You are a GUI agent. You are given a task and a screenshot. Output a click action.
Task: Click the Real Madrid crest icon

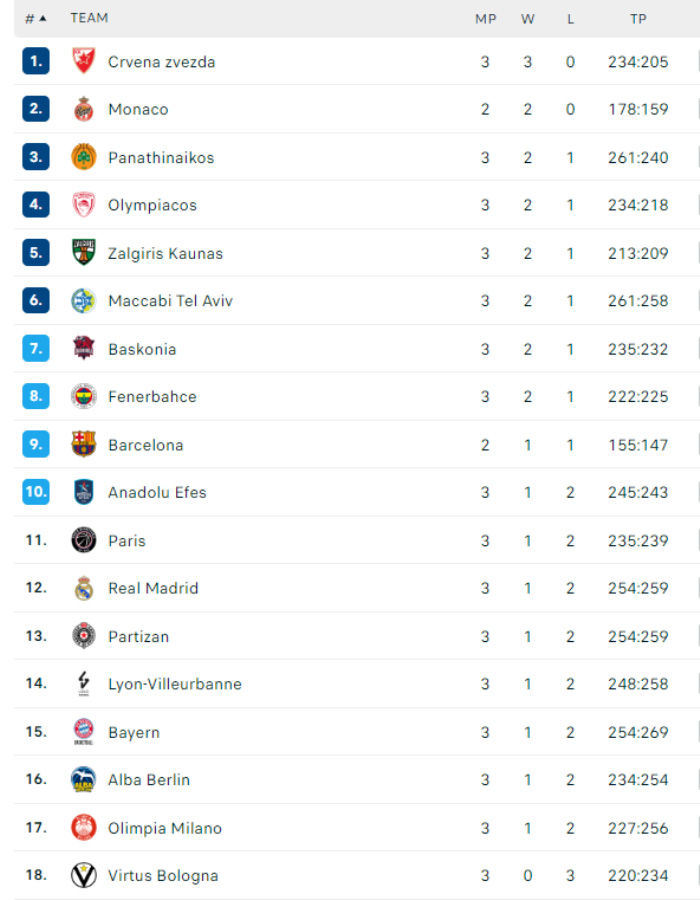[x=84, y=588]
